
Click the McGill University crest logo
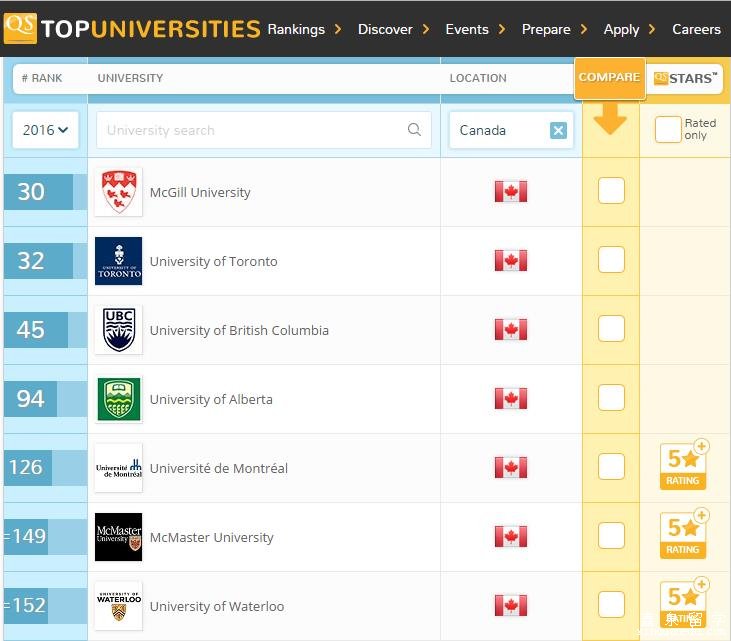pos(118,192)
